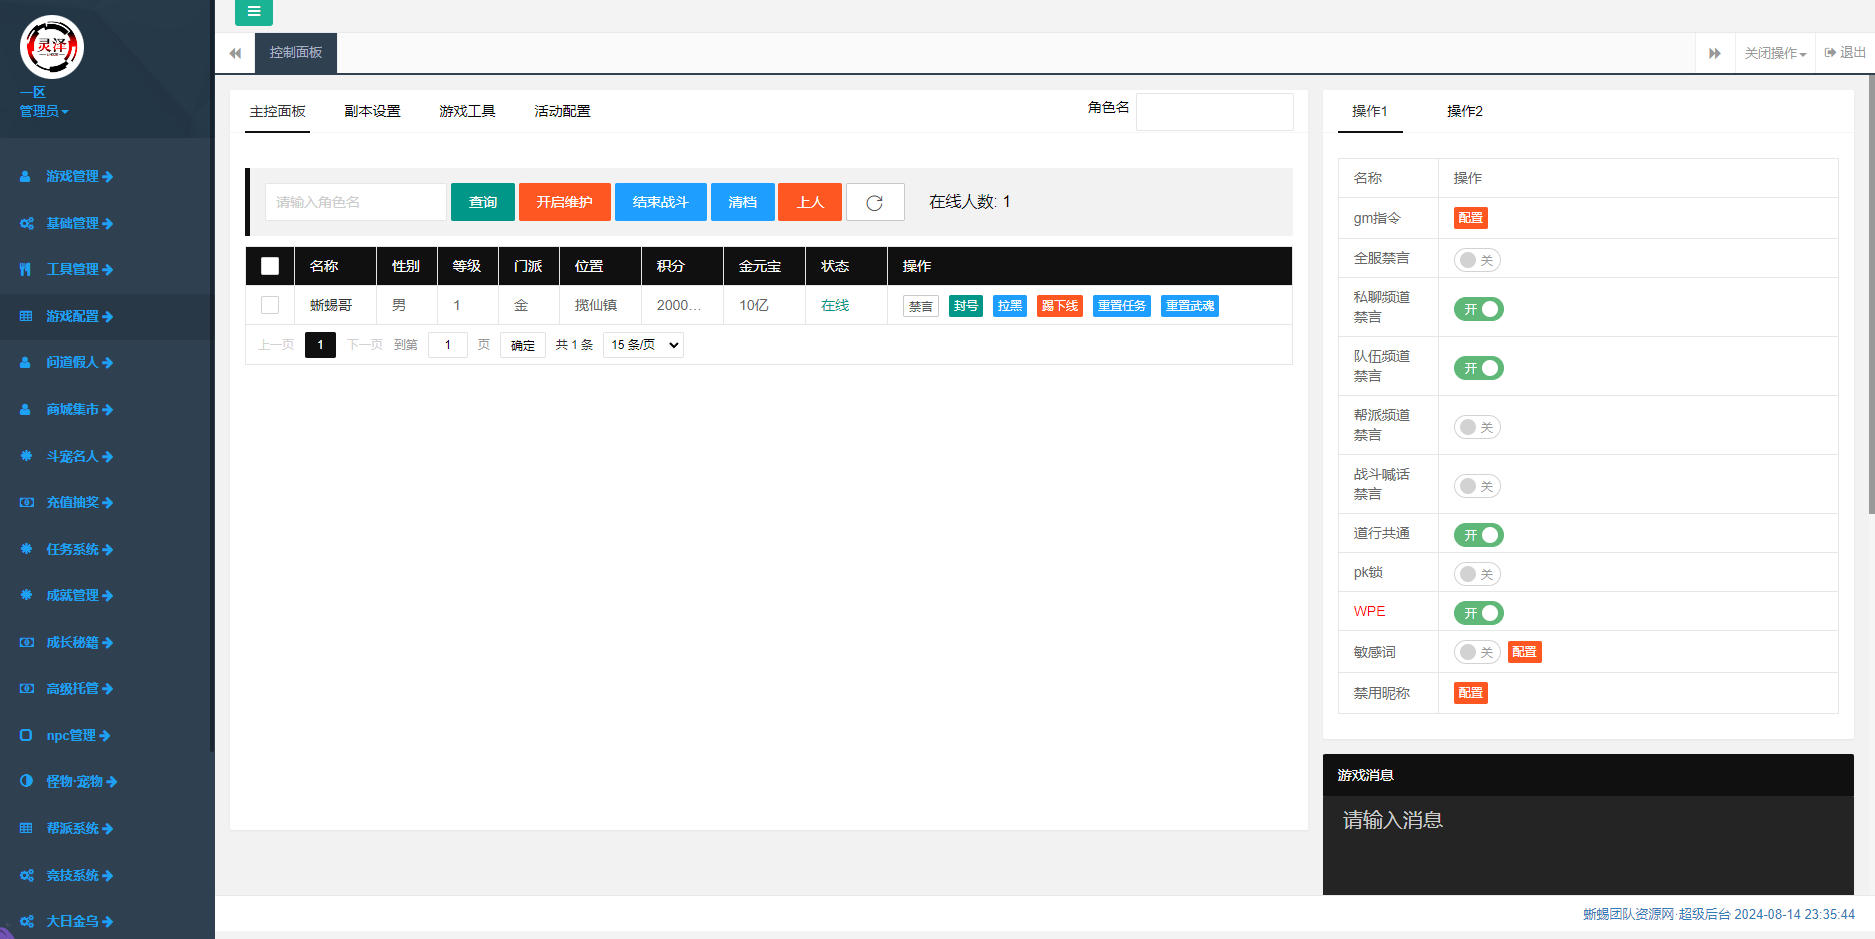Click the 请输入角色名 search field
This screenshot has height=939, width=1875.
355,202
